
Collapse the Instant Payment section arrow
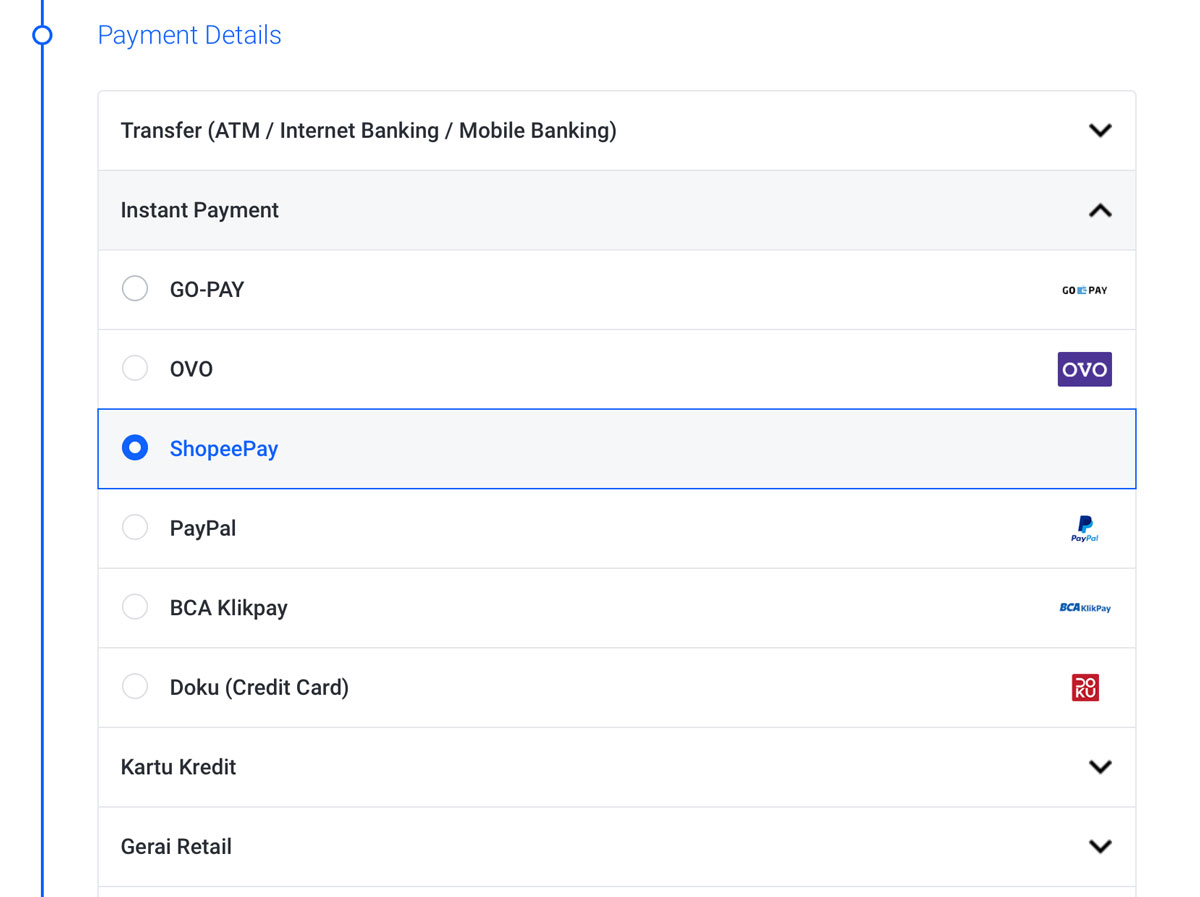tap(1100, 210)
